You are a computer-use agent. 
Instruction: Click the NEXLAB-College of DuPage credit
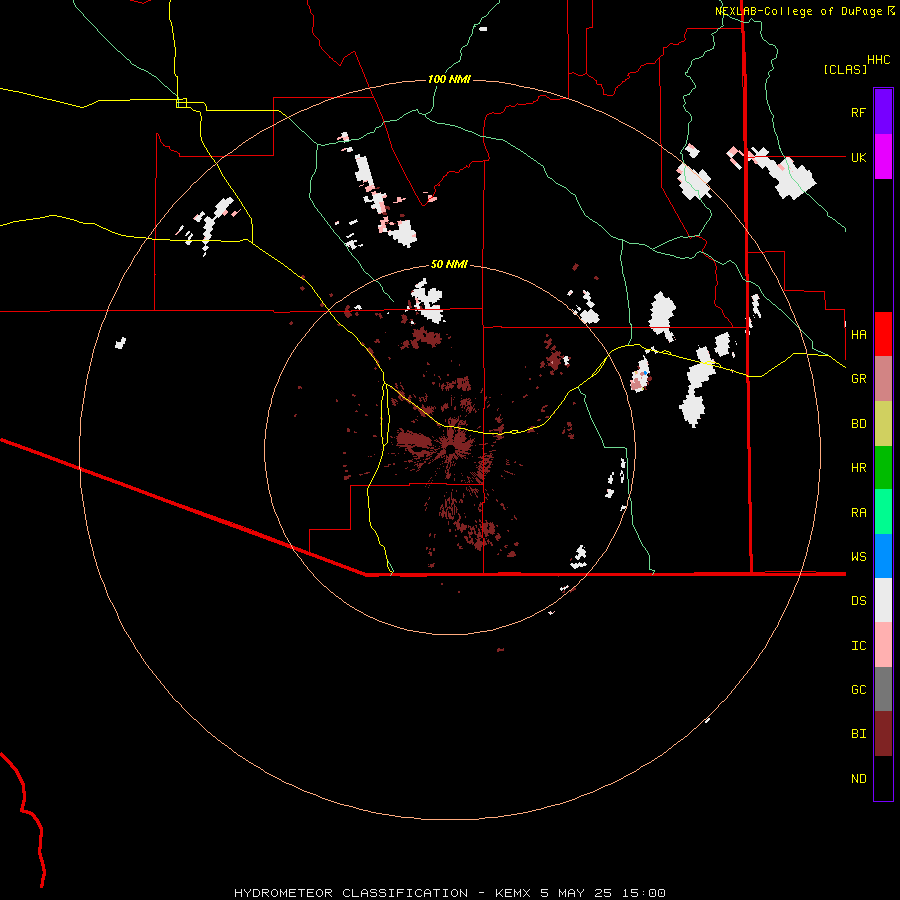coord(800,11)
